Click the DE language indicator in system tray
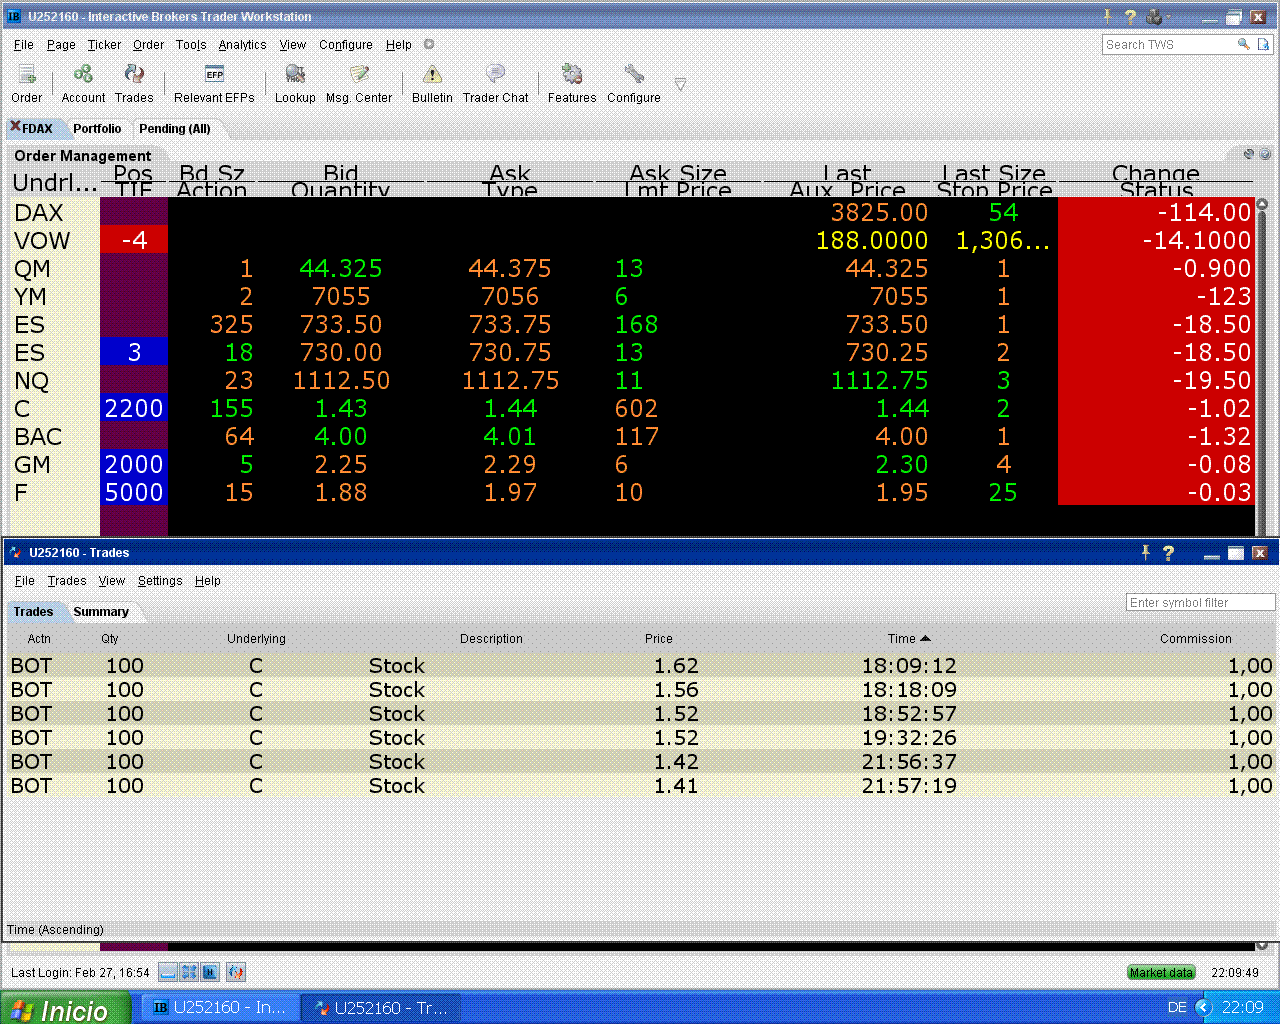The image size is (1280, 1024). [1177, 1008]
